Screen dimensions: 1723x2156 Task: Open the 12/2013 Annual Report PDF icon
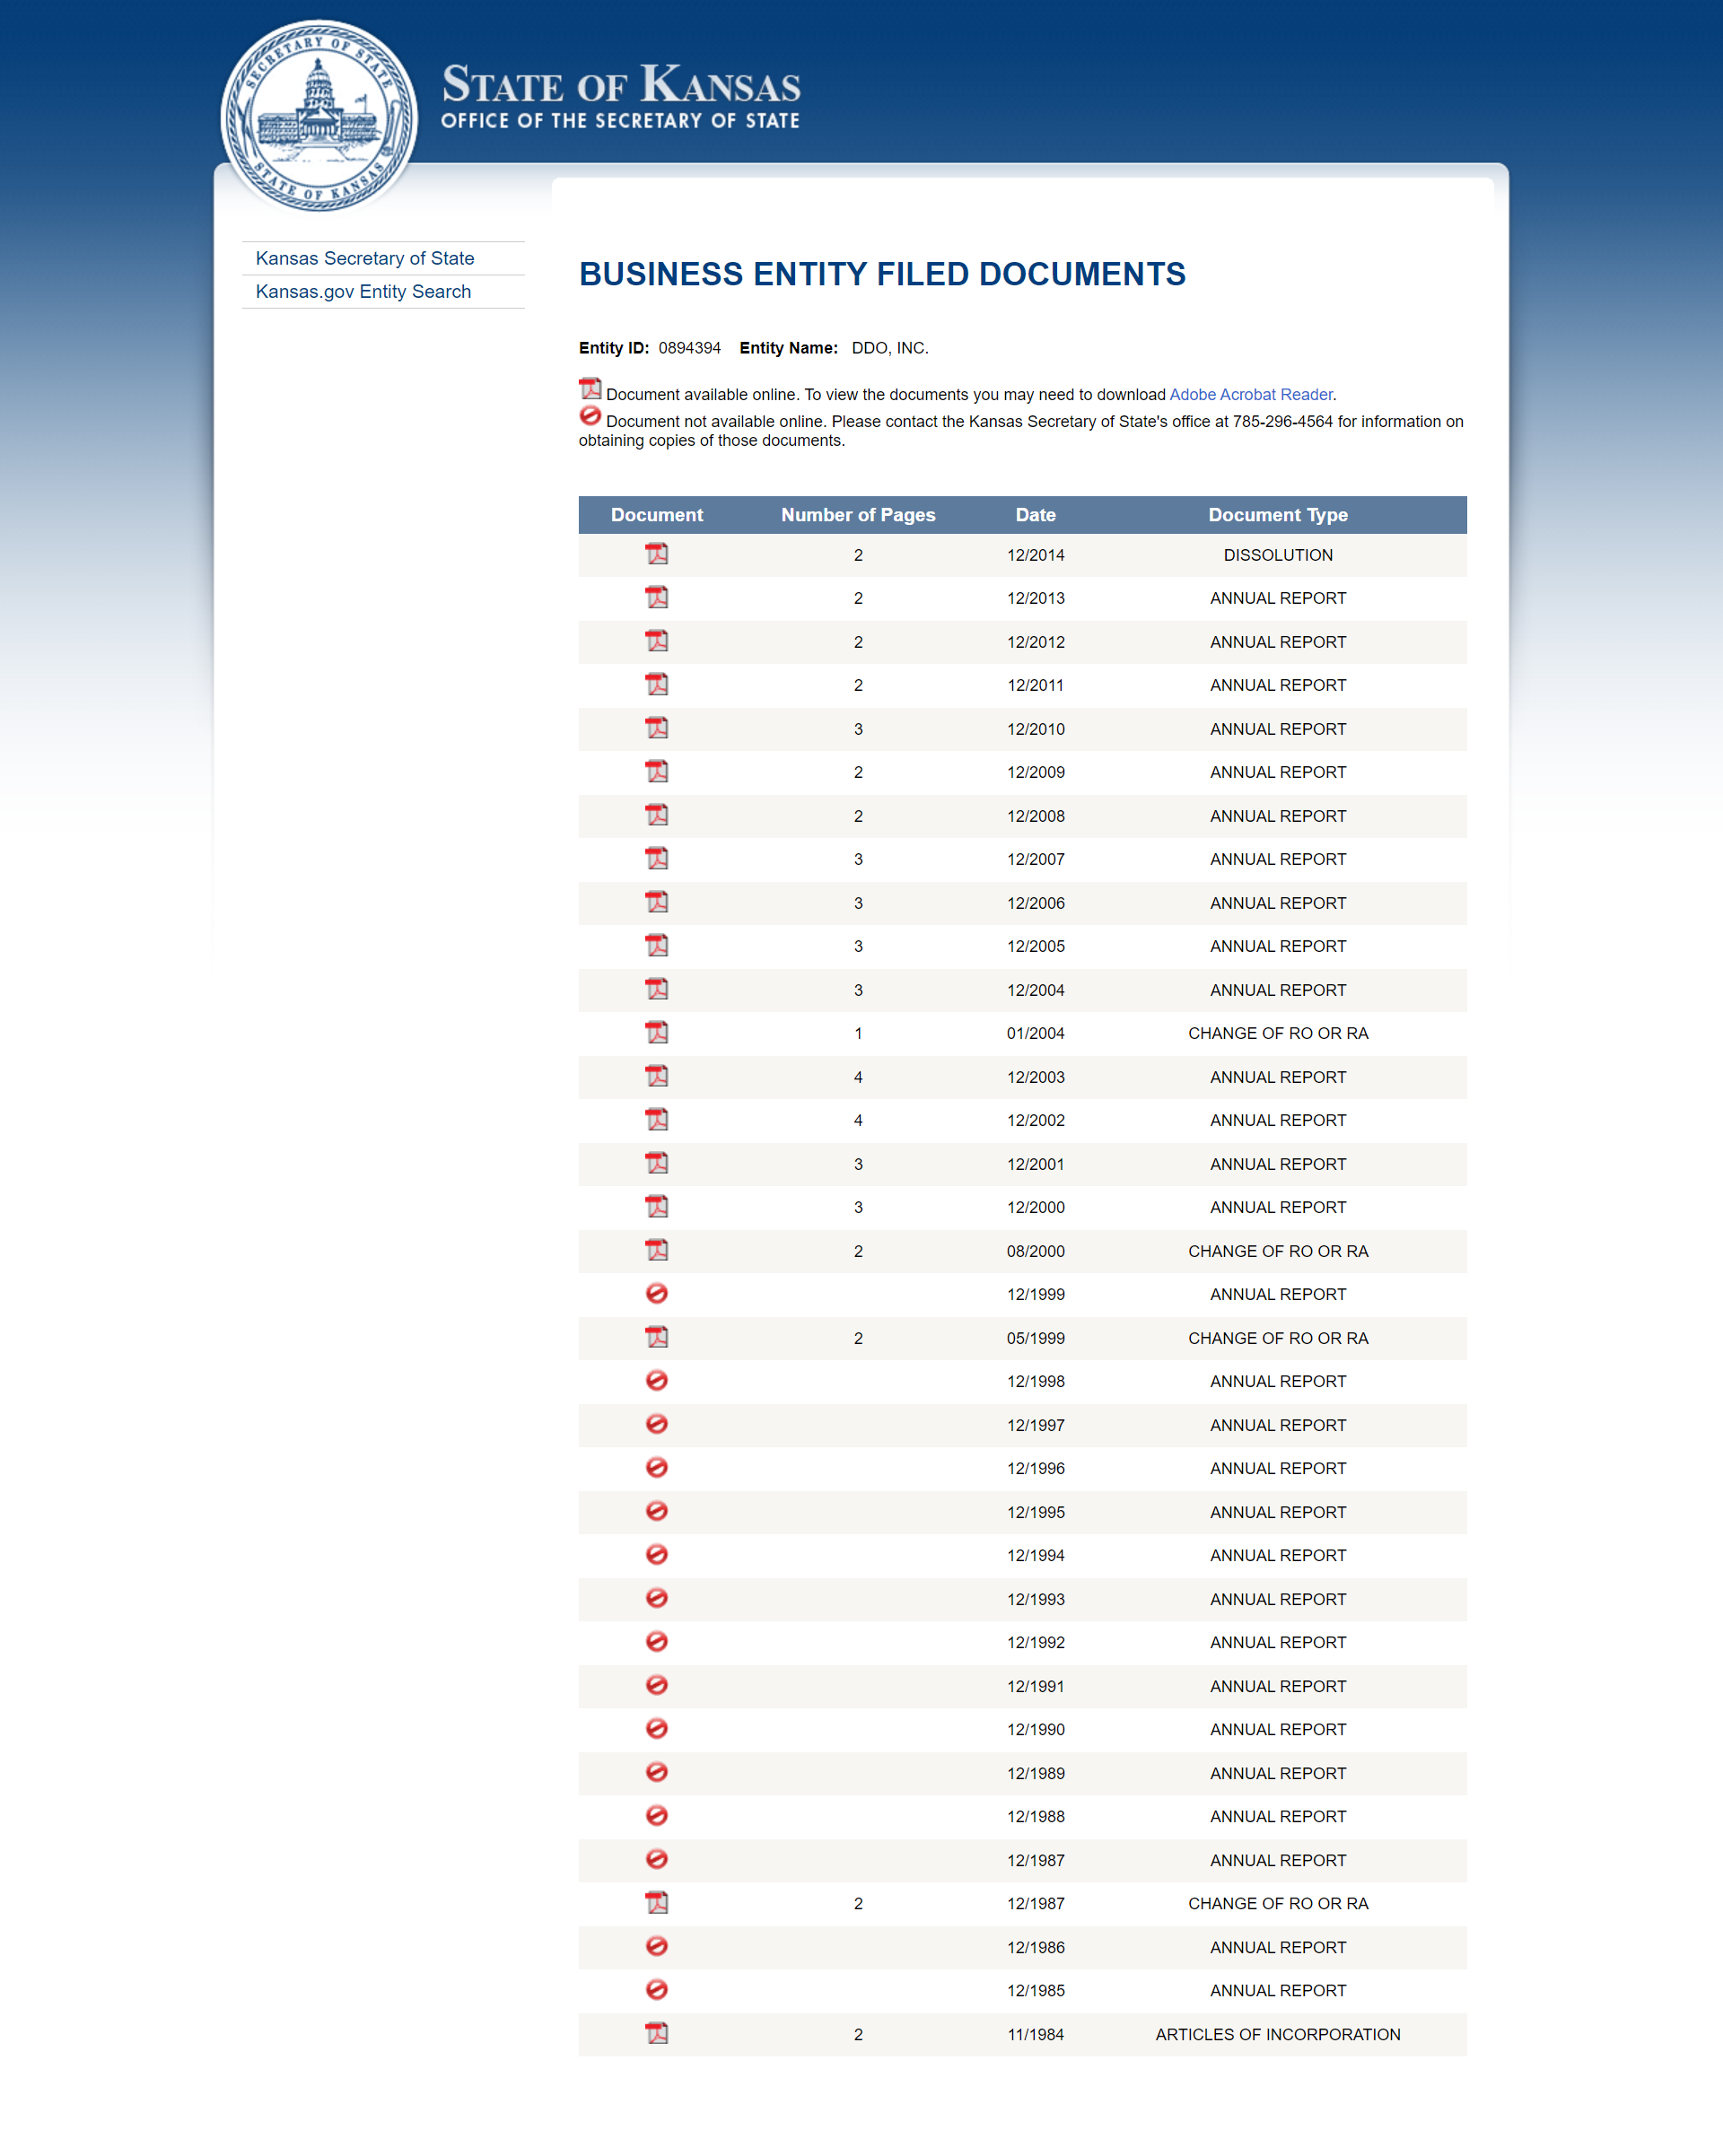656,597
